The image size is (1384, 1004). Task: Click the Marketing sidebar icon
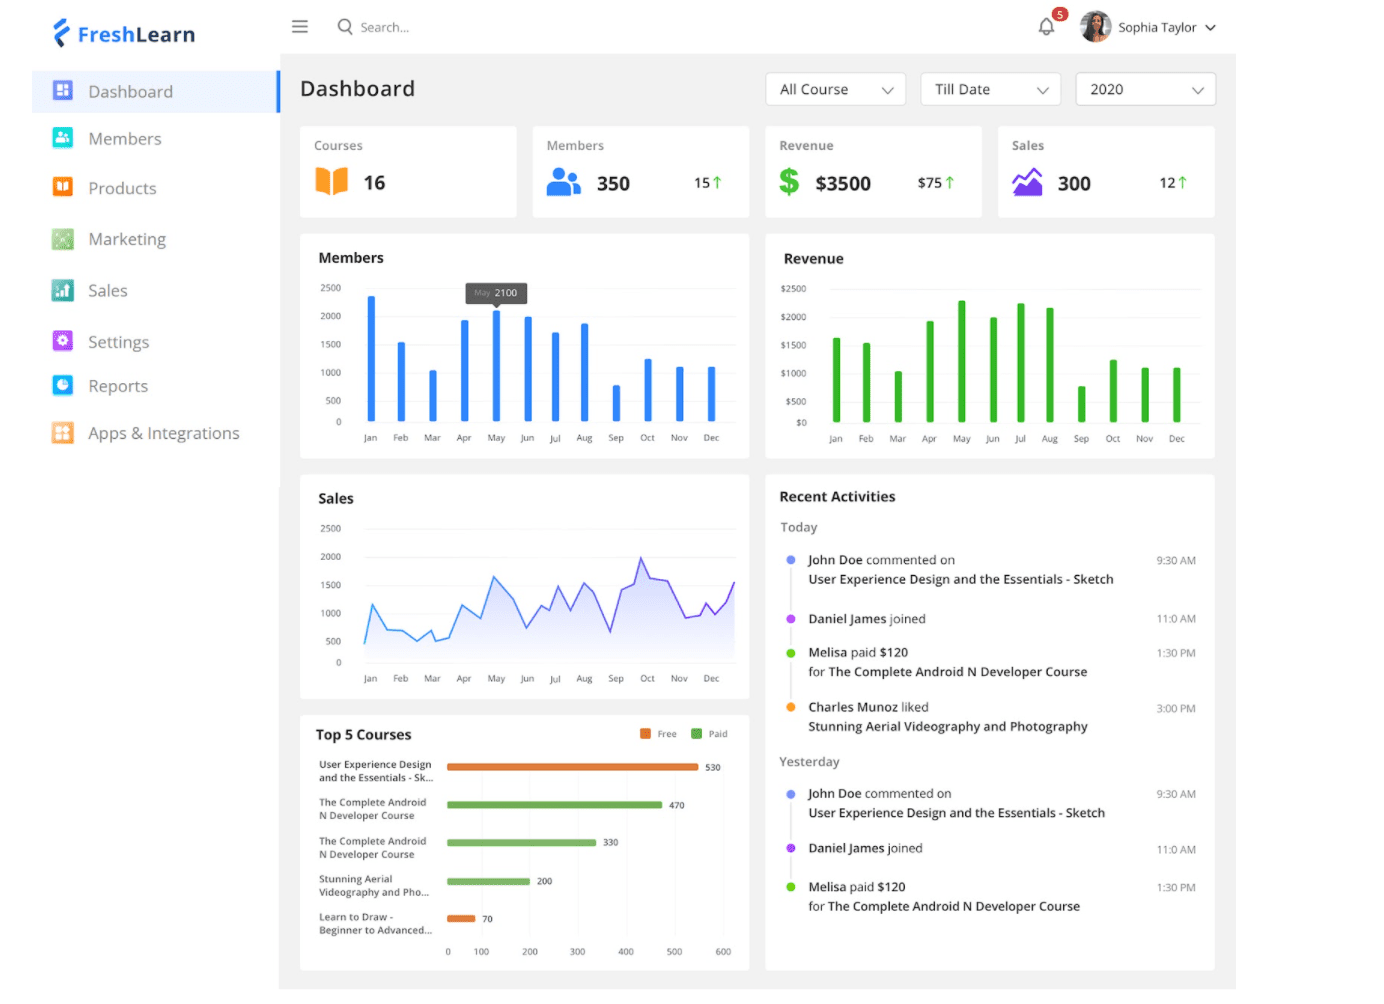tap(63, 239)
